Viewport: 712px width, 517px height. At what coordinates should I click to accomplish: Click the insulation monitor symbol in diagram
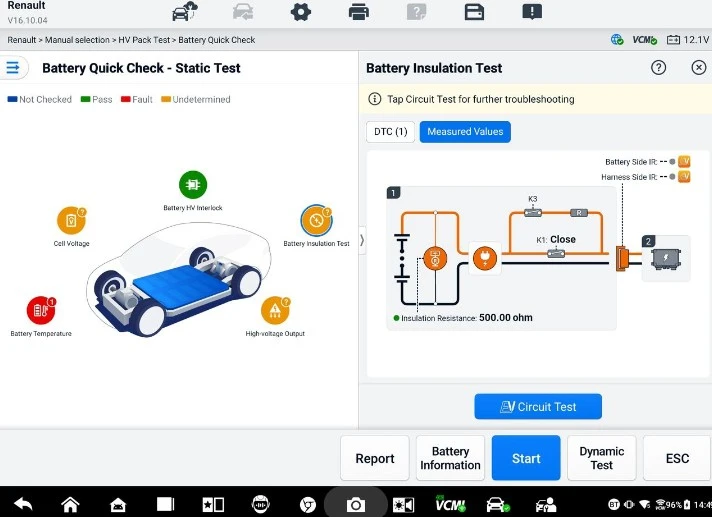click(x=435, y=259)
